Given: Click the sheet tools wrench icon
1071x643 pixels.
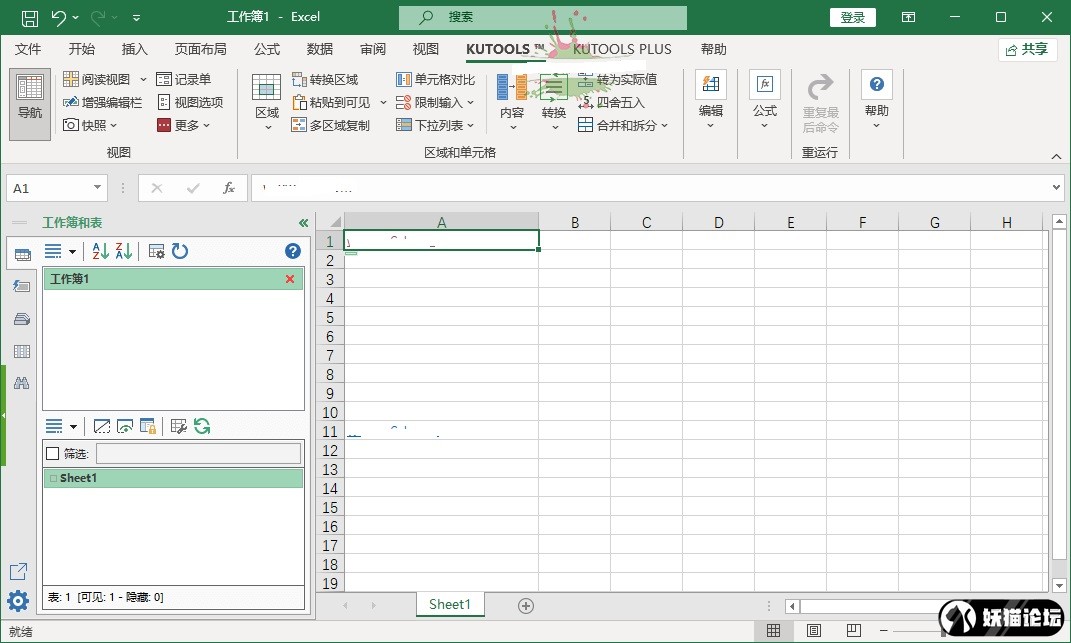Looking at the screenshot, I should point(179,426).
